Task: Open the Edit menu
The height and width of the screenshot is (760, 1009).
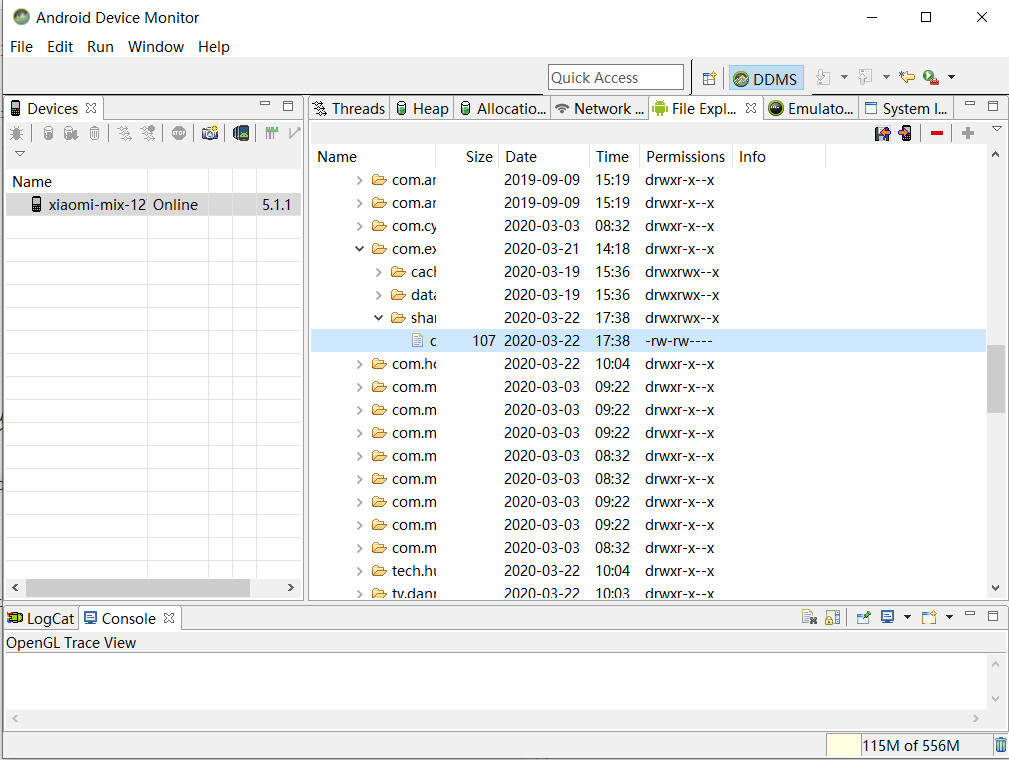Action: (60, 47)
